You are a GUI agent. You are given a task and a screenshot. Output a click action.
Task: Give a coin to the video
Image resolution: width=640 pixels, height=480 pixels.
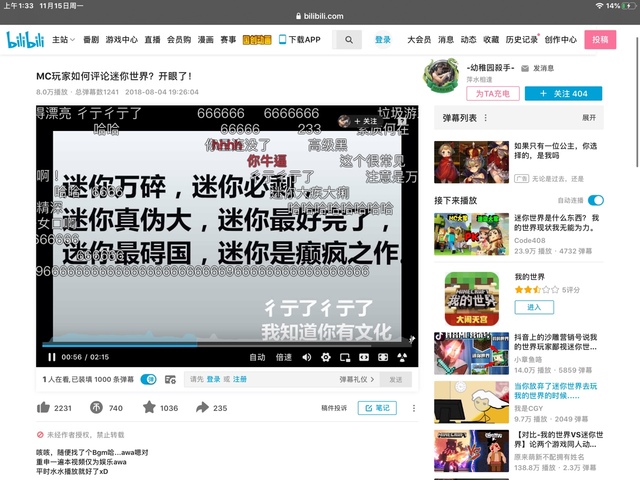click(x=96, y=408)
